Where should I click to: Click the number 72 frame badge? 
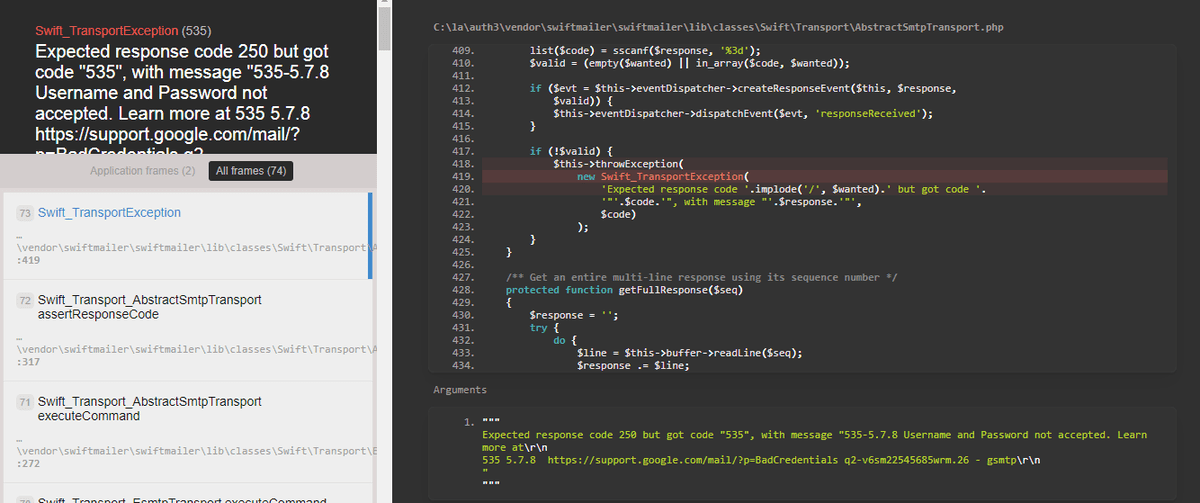point(25,300)
